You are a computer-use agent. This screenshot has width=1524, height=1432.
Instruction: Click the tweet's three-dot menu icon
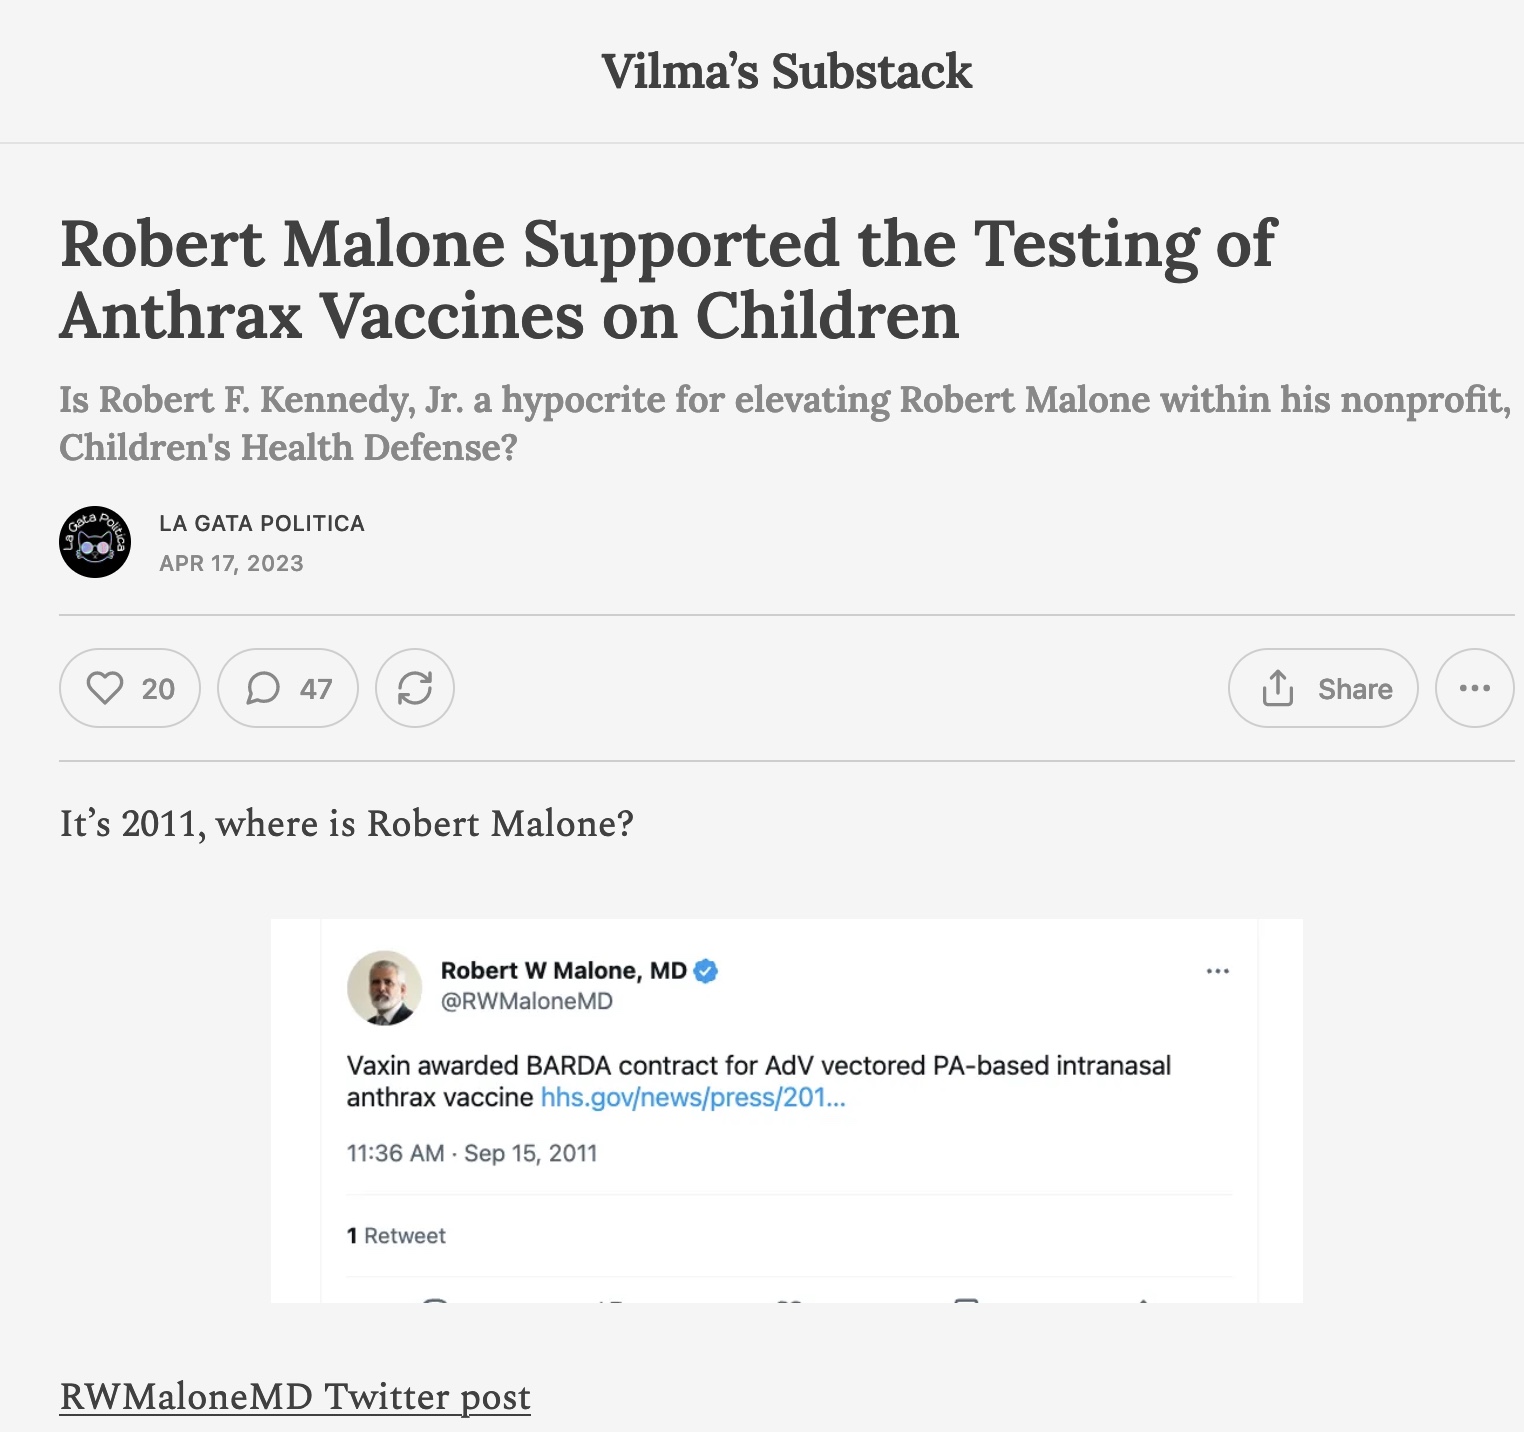(1217, 971)
